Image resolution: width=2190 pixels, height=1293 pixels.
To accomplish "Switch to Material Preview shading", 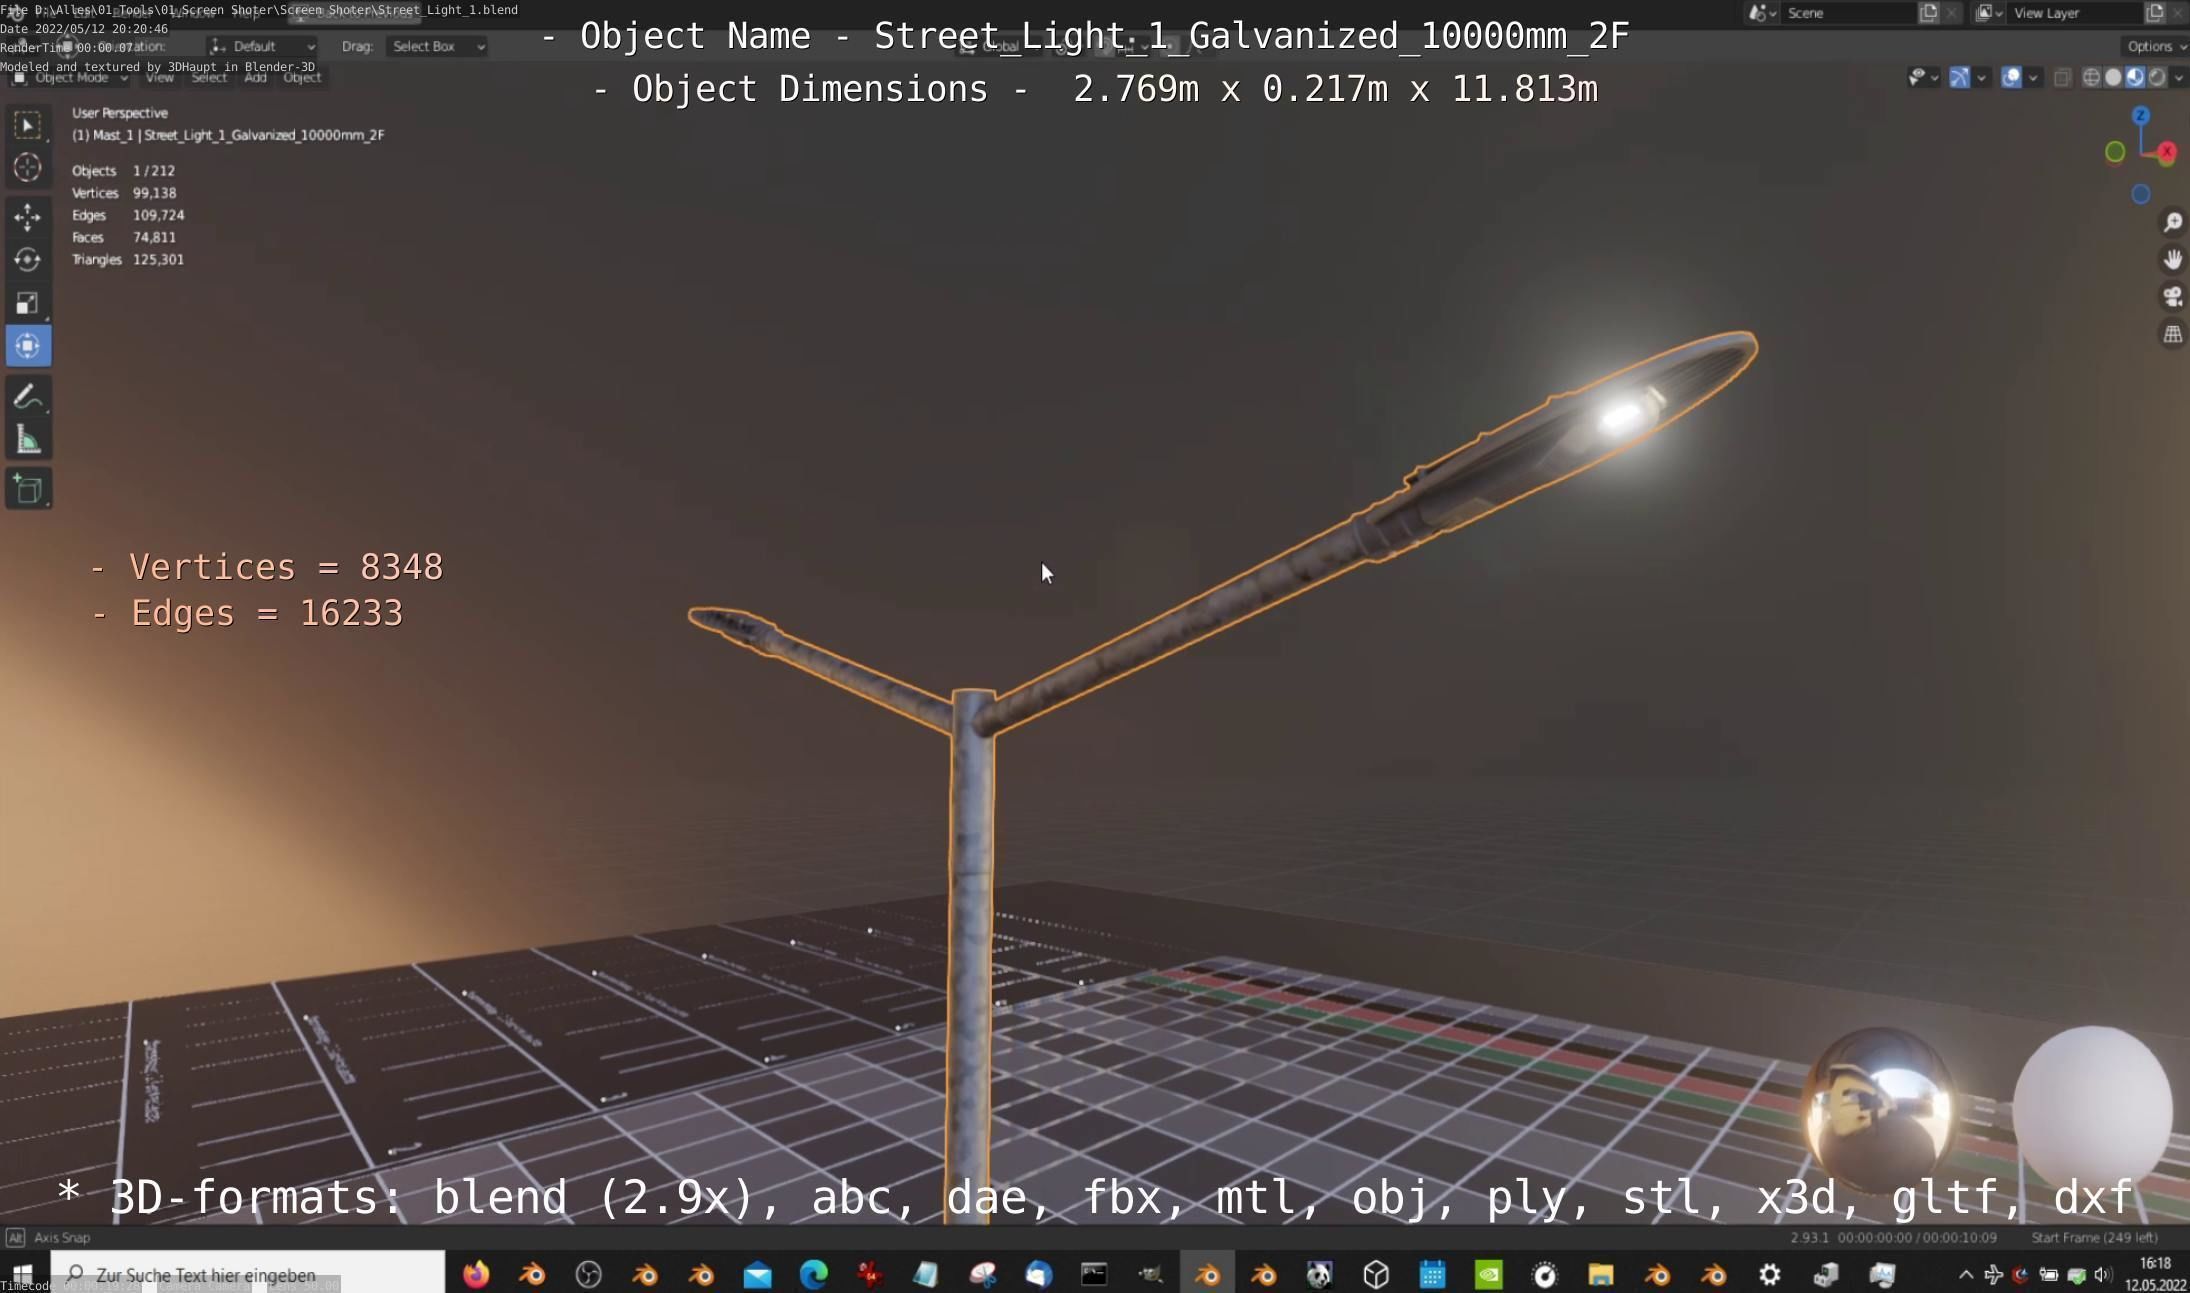I will click(x=2135, y=77).
